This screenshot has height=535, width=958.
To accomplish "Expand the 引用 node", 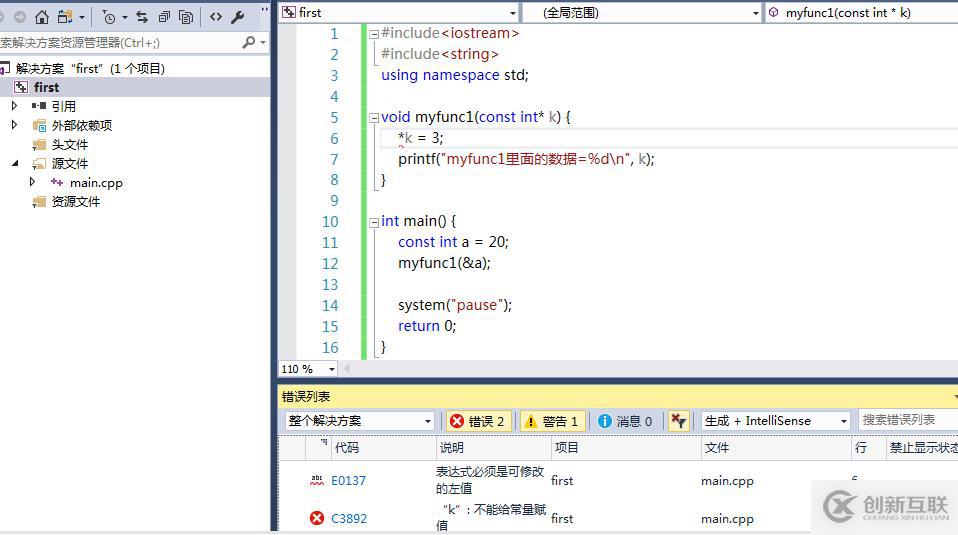I will pyautogui.click(x=14, y=106).
